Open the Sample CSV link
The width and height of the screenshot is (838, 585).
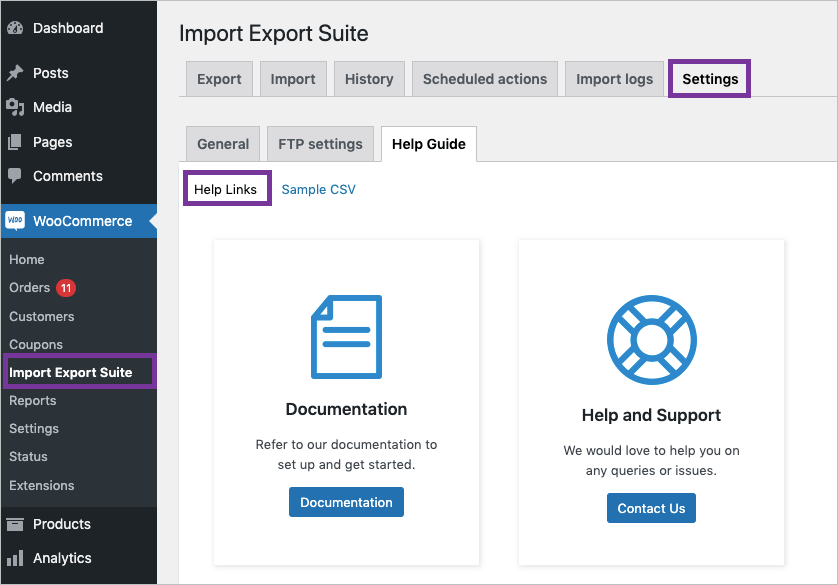(318, 189)
